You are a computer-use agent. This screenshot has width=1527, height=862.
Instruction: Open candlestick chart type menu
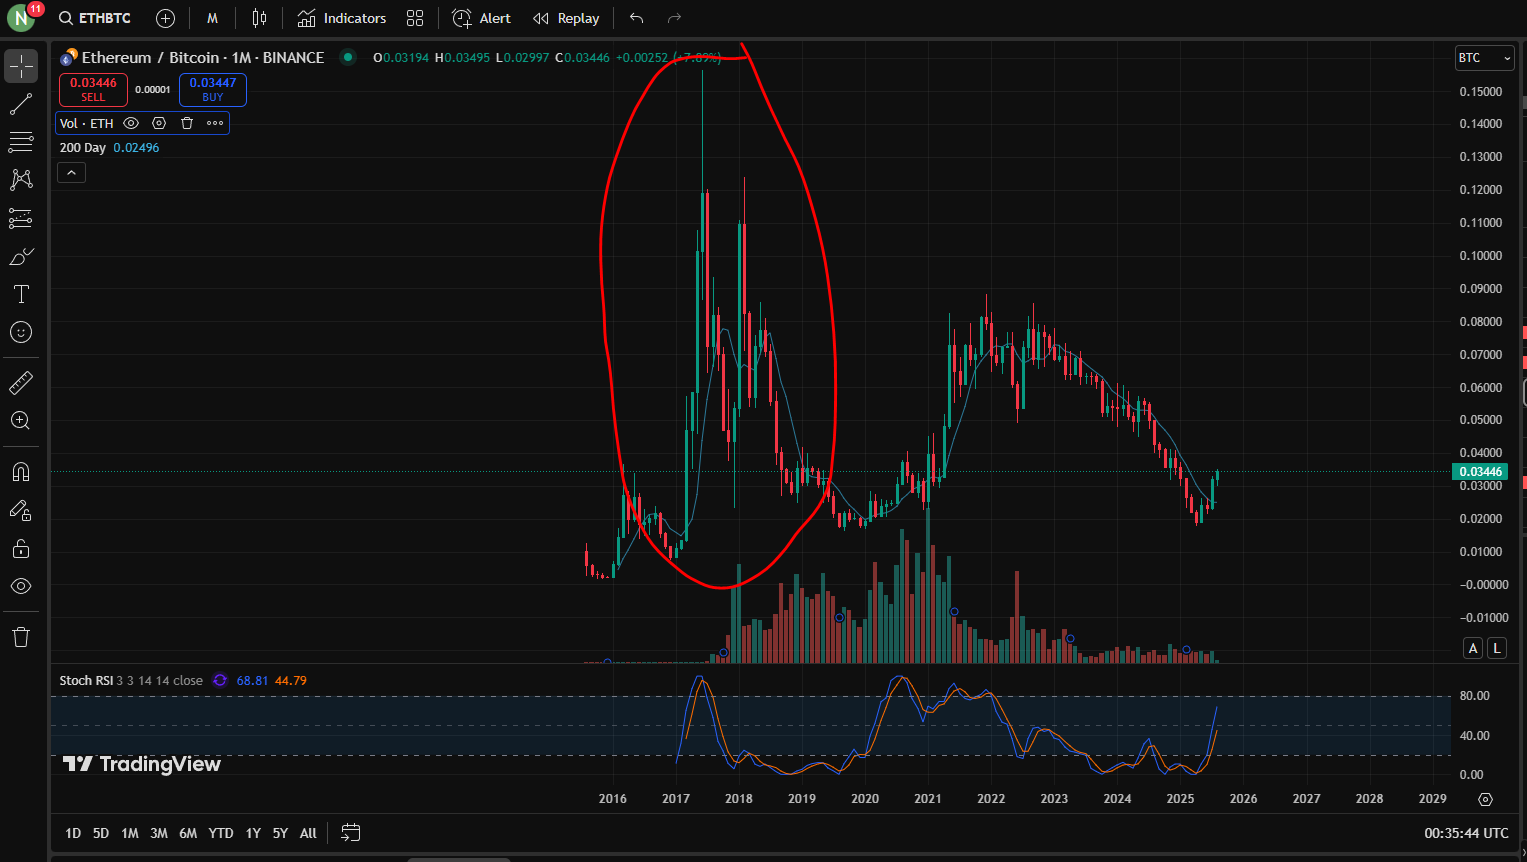[259, 18]
